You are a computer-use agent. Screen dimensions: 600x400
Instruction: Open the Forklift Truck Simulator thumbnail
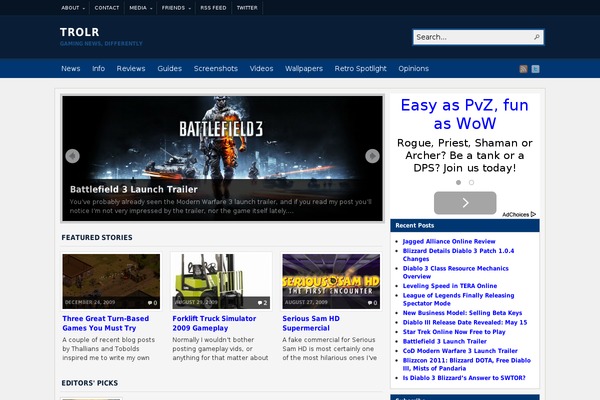(x=221, y=281)
